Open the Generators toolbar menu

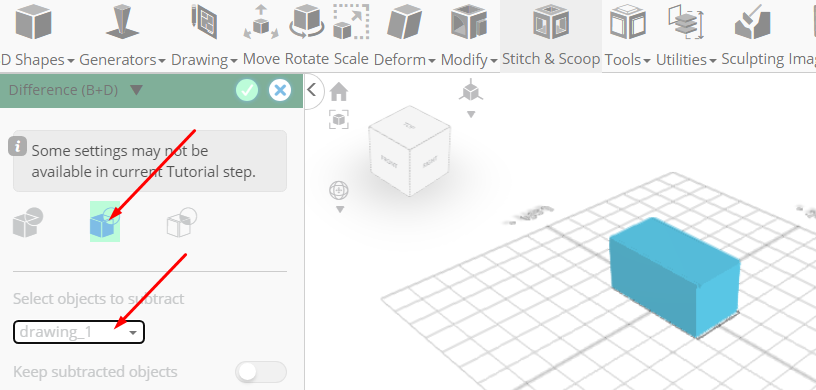point(122,36)
